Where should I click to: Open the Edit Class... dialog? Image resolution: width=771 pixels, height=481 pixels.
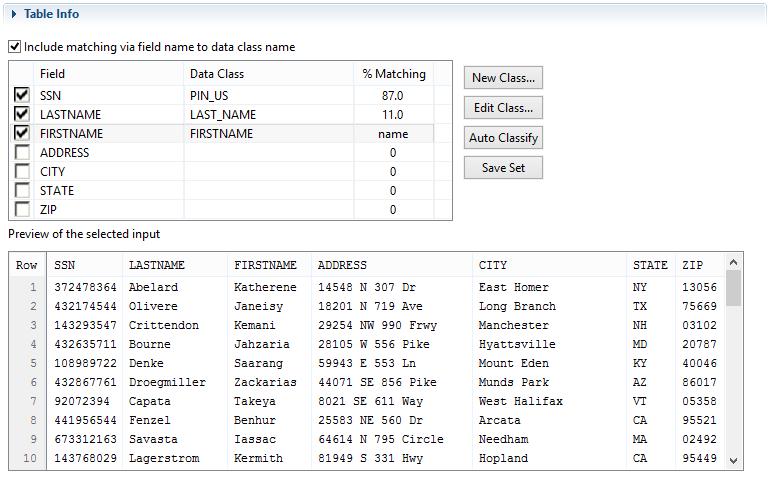[503, 108]
